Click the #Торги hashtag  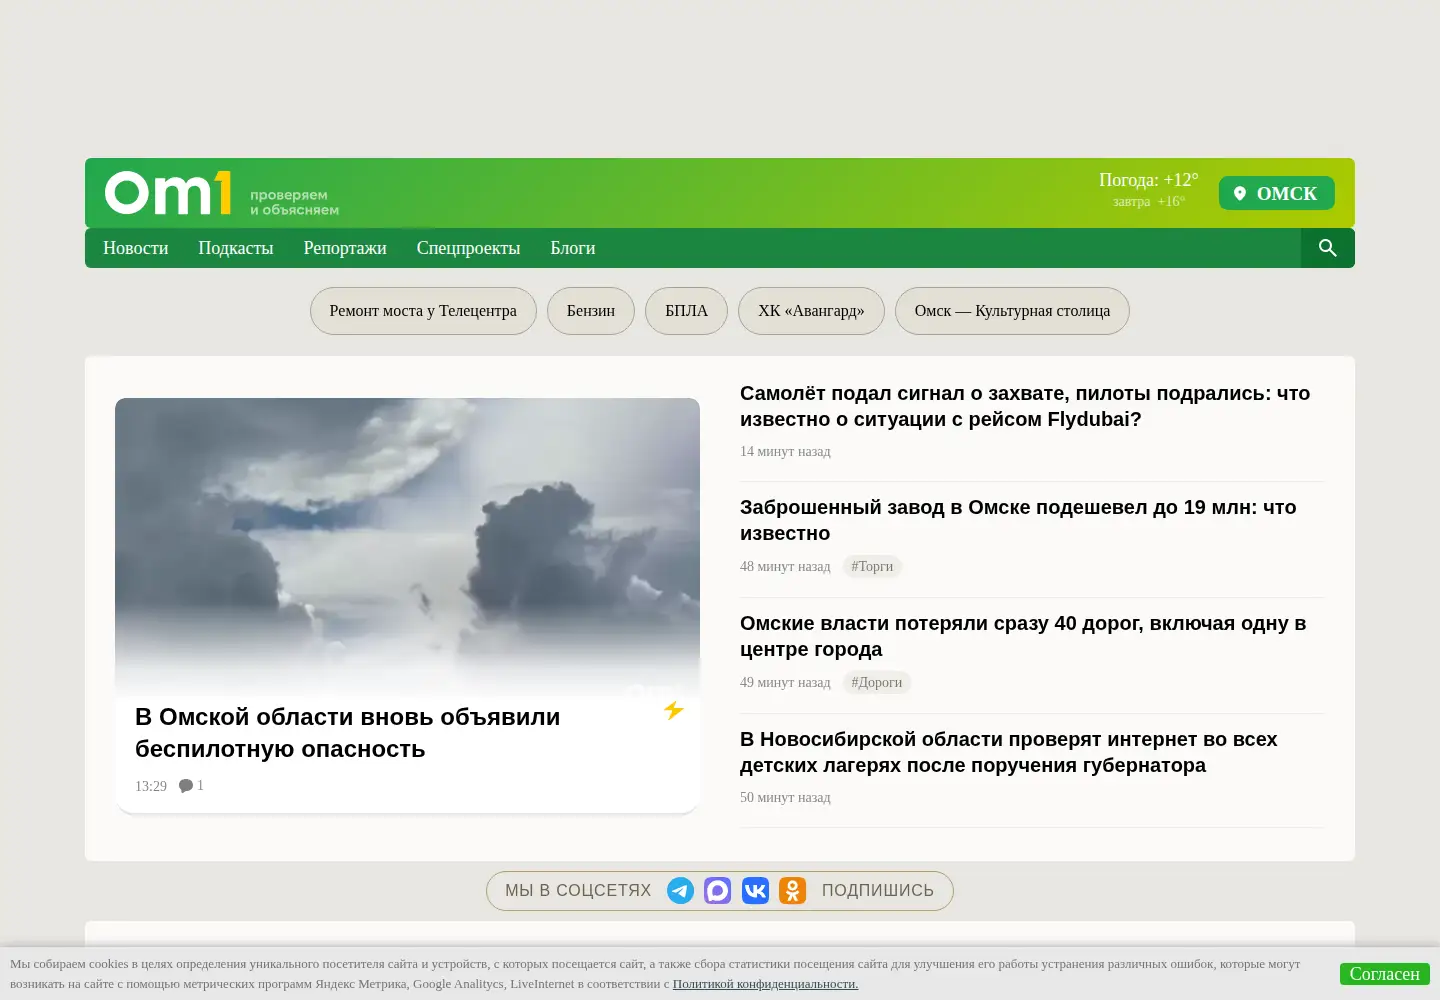tap(872, 566)
